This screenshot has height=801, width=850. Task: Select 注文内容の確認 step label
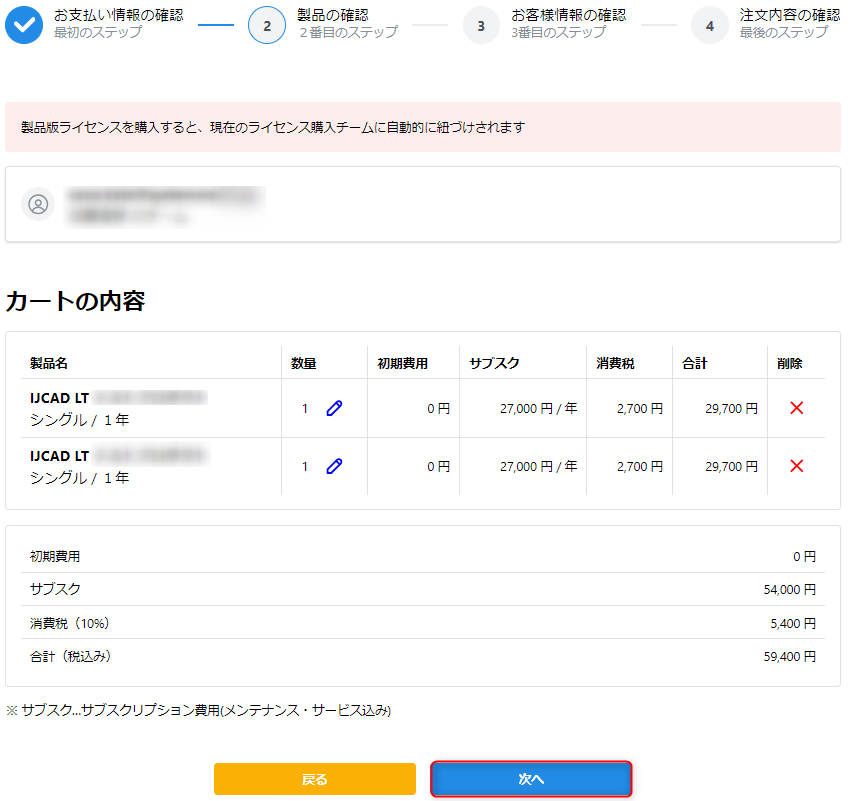pyautogui.click(x=790, y=15)
